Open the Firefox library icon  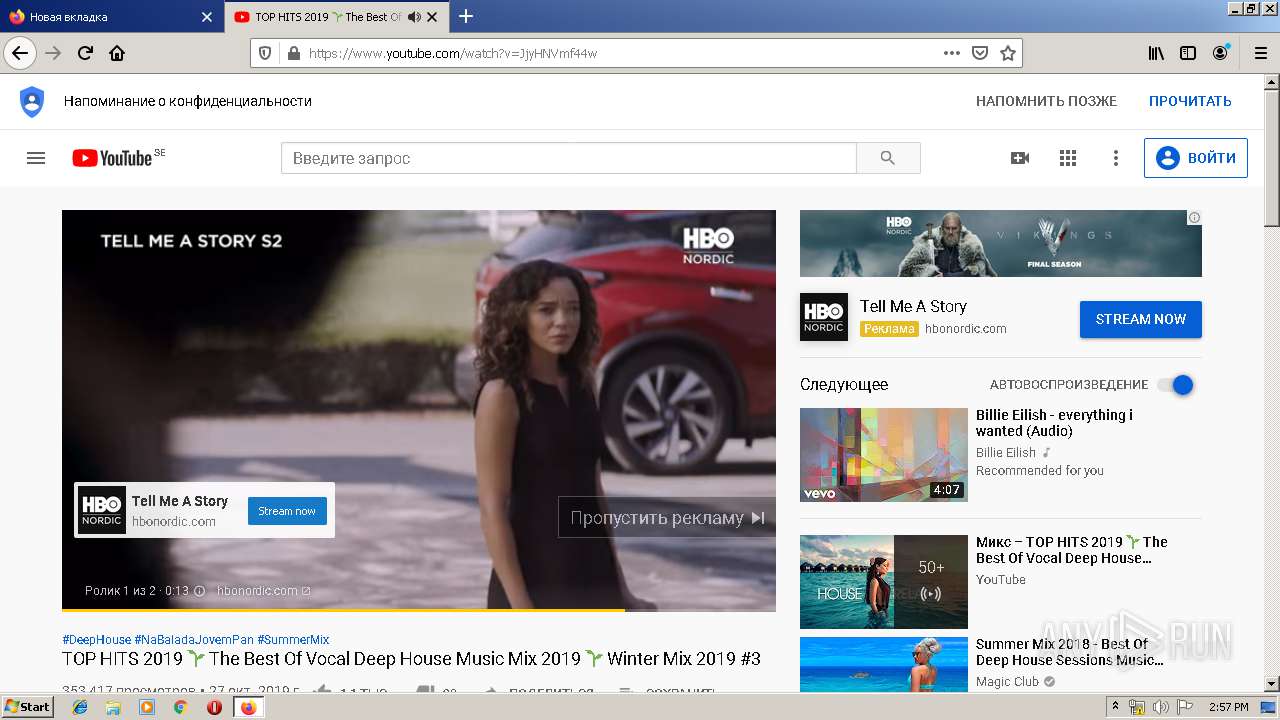pos(1156,53)
